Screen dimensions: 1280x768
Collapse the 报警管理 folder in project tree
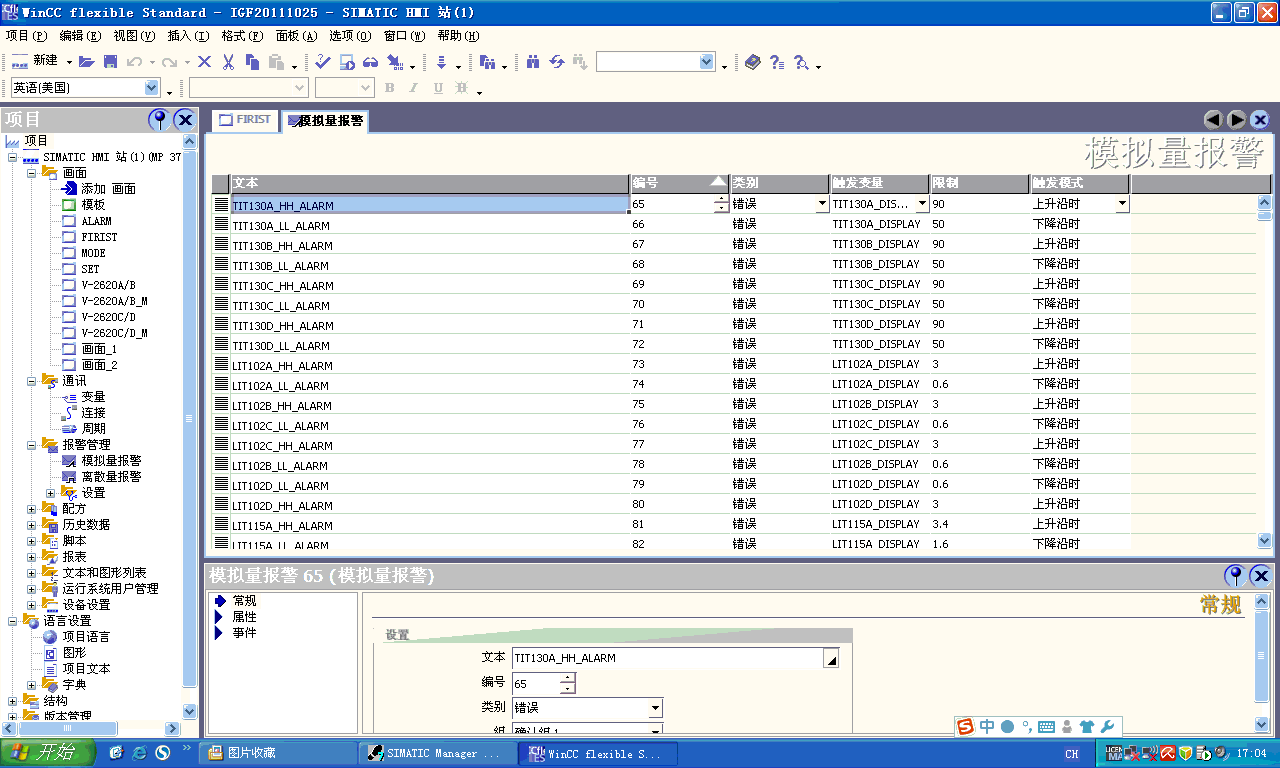pos(31,445)
